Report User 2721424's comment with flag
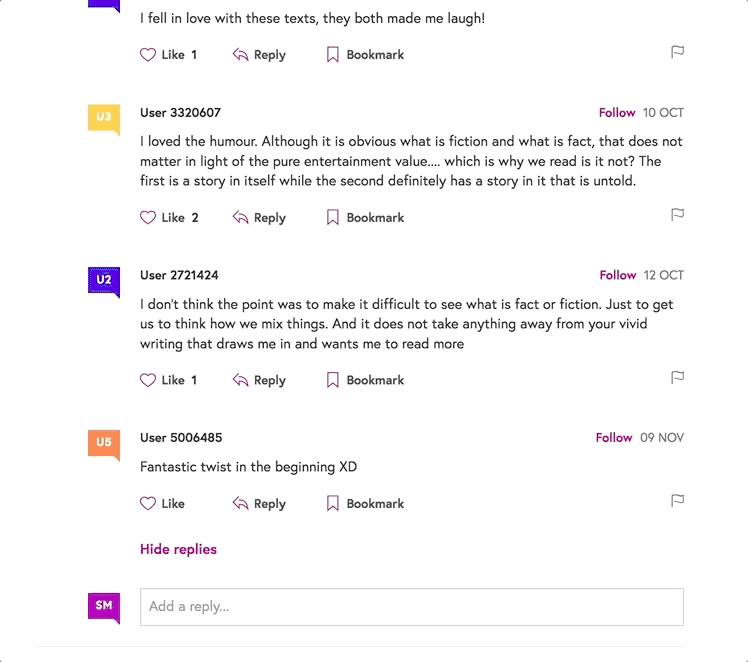Viewport: 748px width, 662px height. coord(677,378)
